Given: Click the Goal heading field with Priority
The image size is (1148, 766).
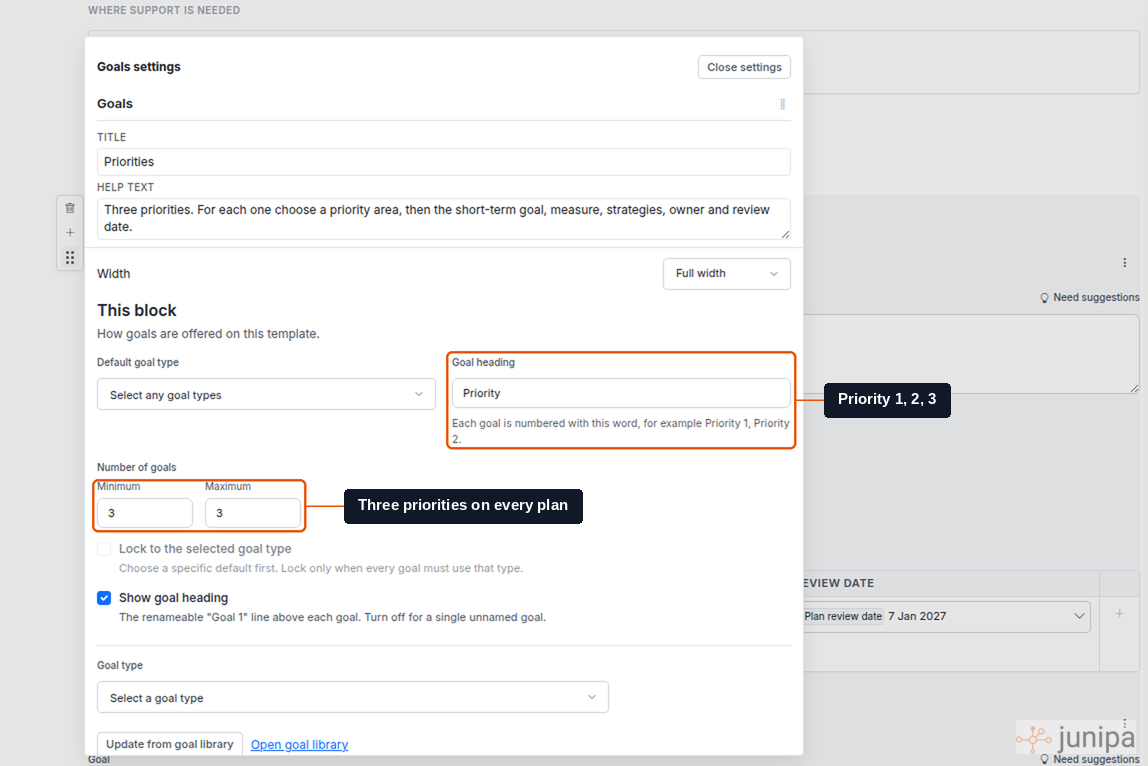Looking at the screenshot, I should click(x=621, y=393).
